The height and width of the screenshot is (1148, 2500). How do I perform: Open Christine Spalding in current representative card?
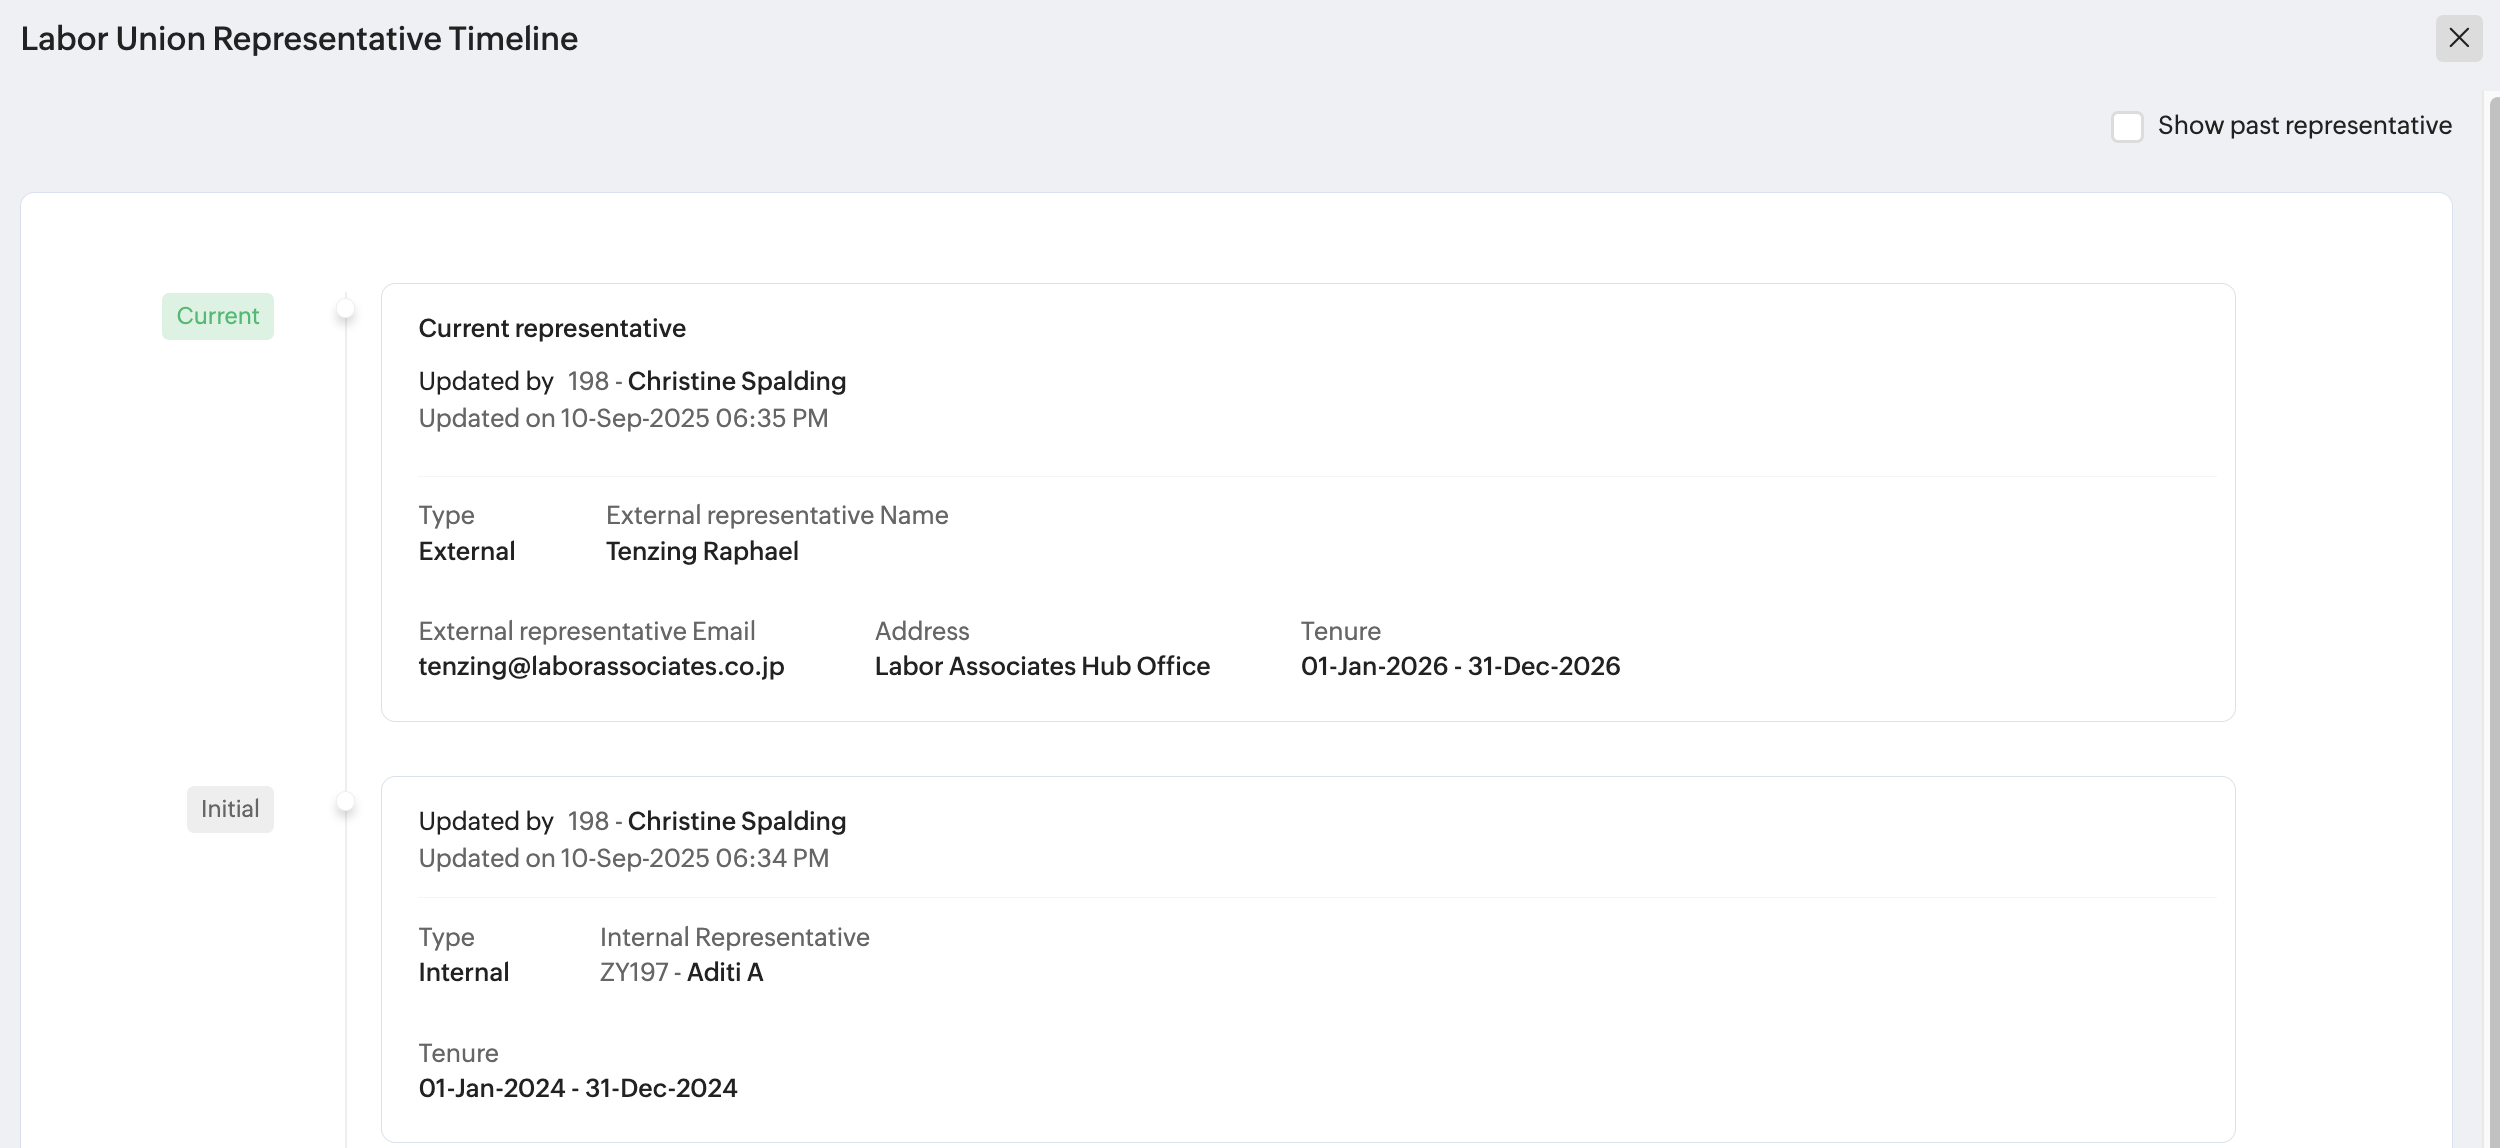coord(736,381)
